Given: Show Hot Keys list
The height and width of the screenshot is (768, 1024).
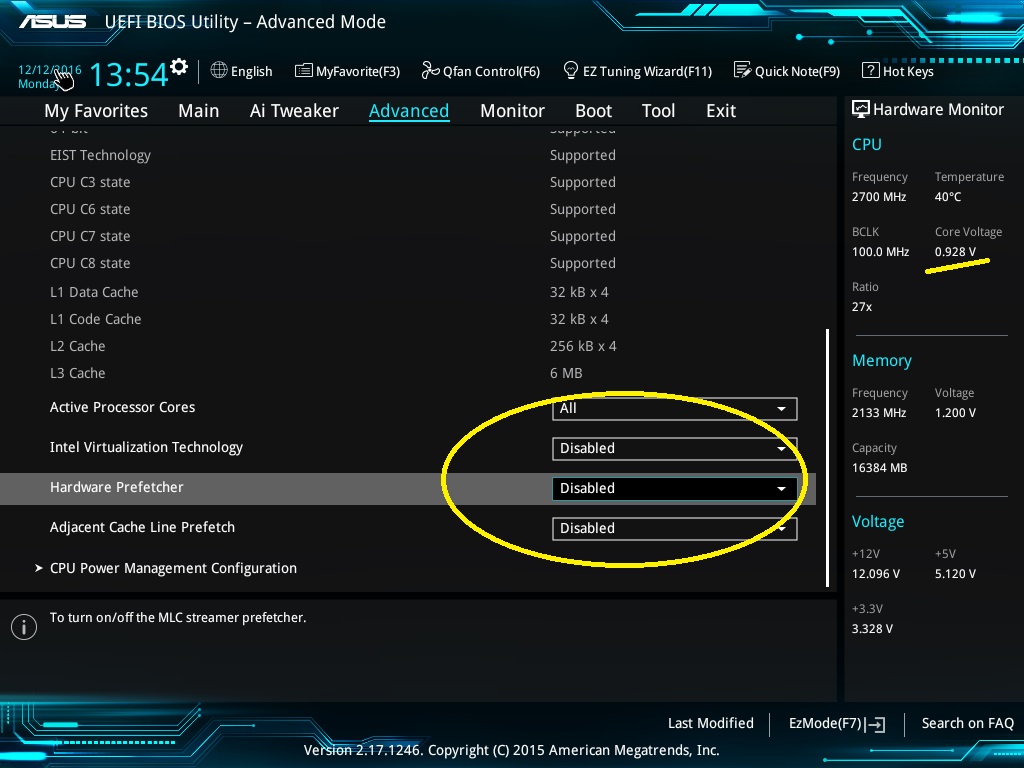Looking at the screenshot, I should 898,71.
